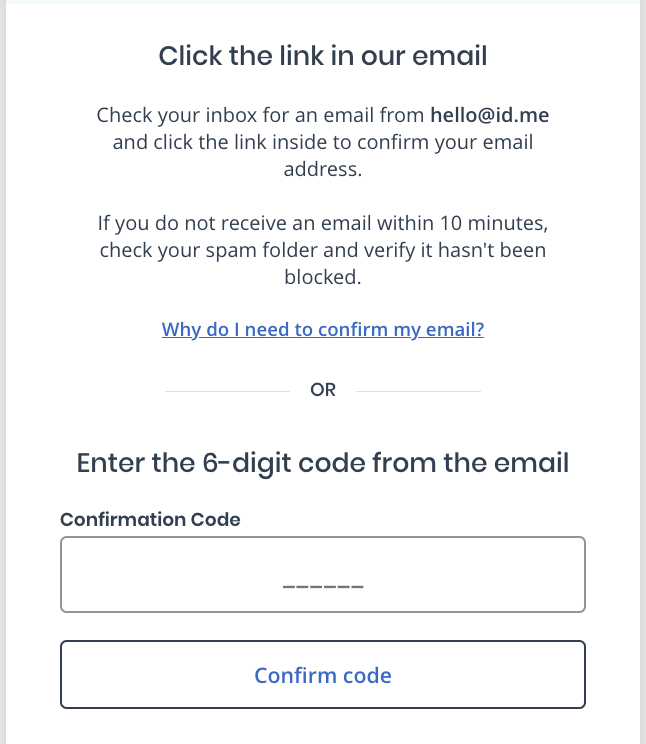Click the '6-digit' text in the lower heading
The height and width of the screenshot is (744, 646).
267,463
